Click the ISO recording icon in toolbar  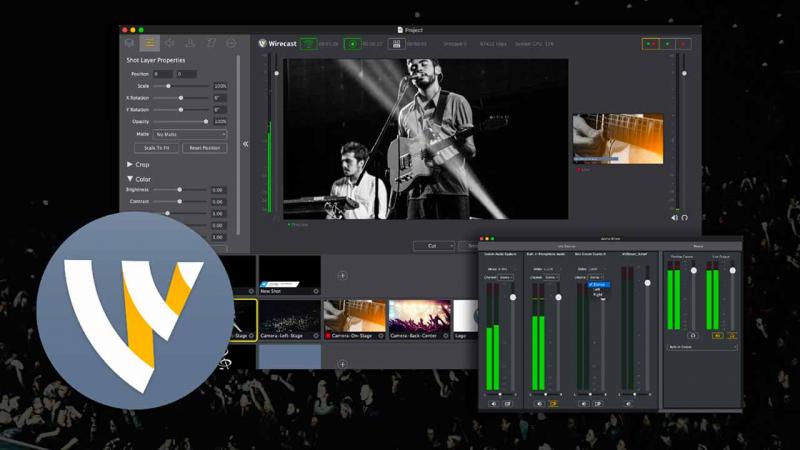click(396, 44)
